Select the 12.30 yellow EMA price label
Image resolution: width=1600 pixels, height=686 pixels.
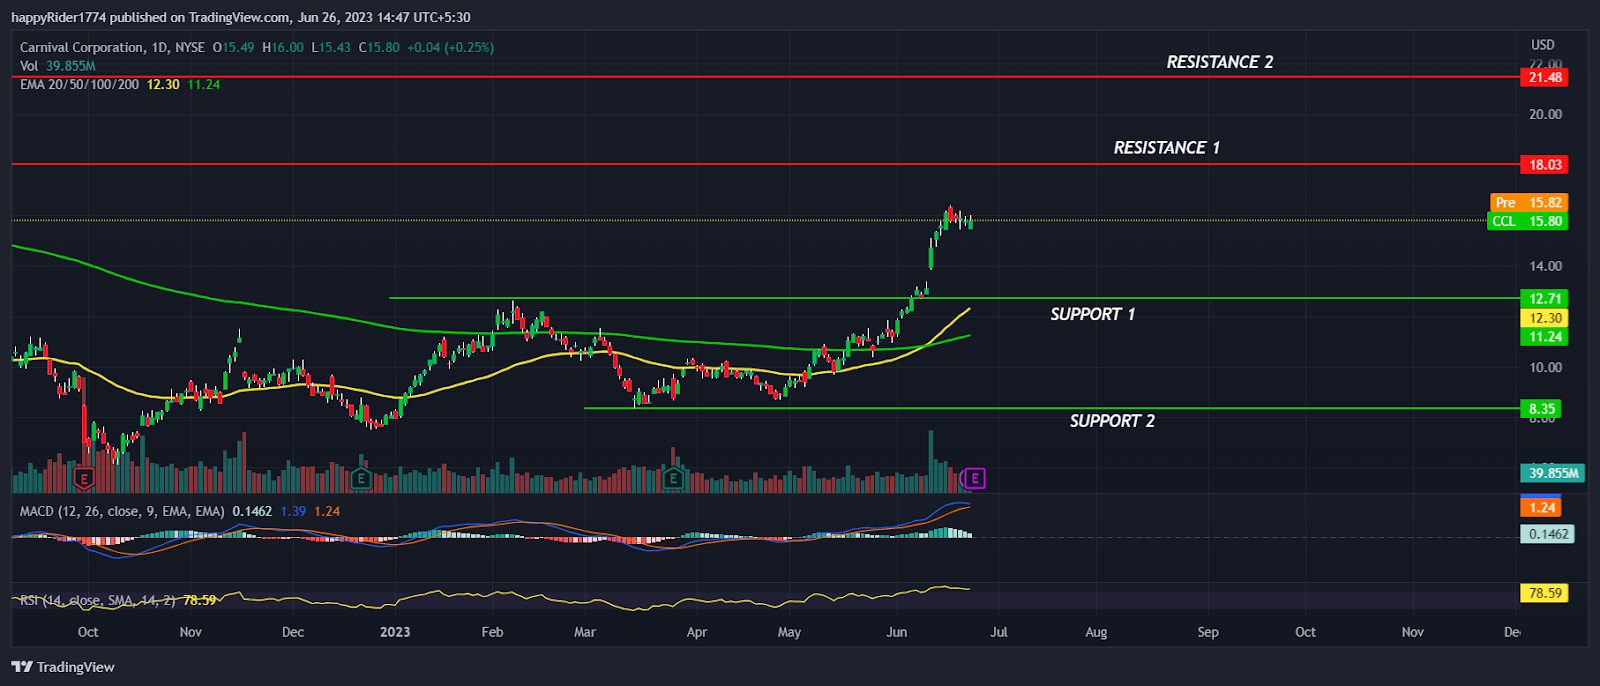point(1543,318)
